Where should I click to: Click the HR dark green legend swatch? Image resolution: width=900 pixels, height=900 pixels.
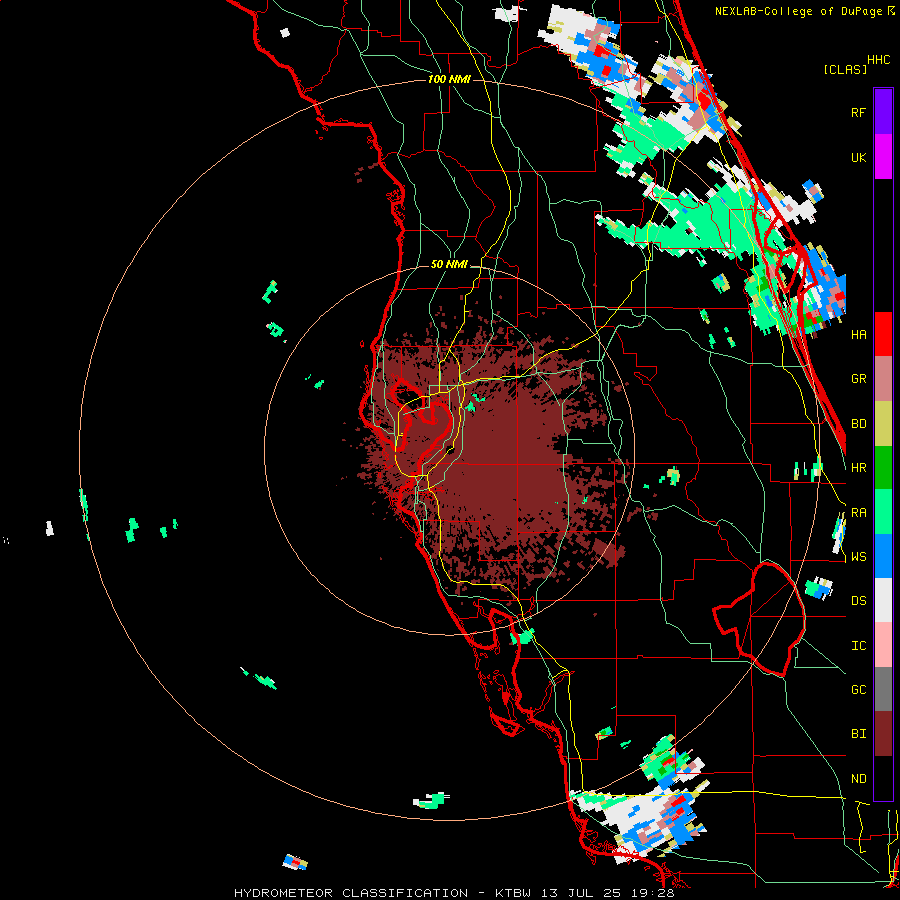point(883,468)
